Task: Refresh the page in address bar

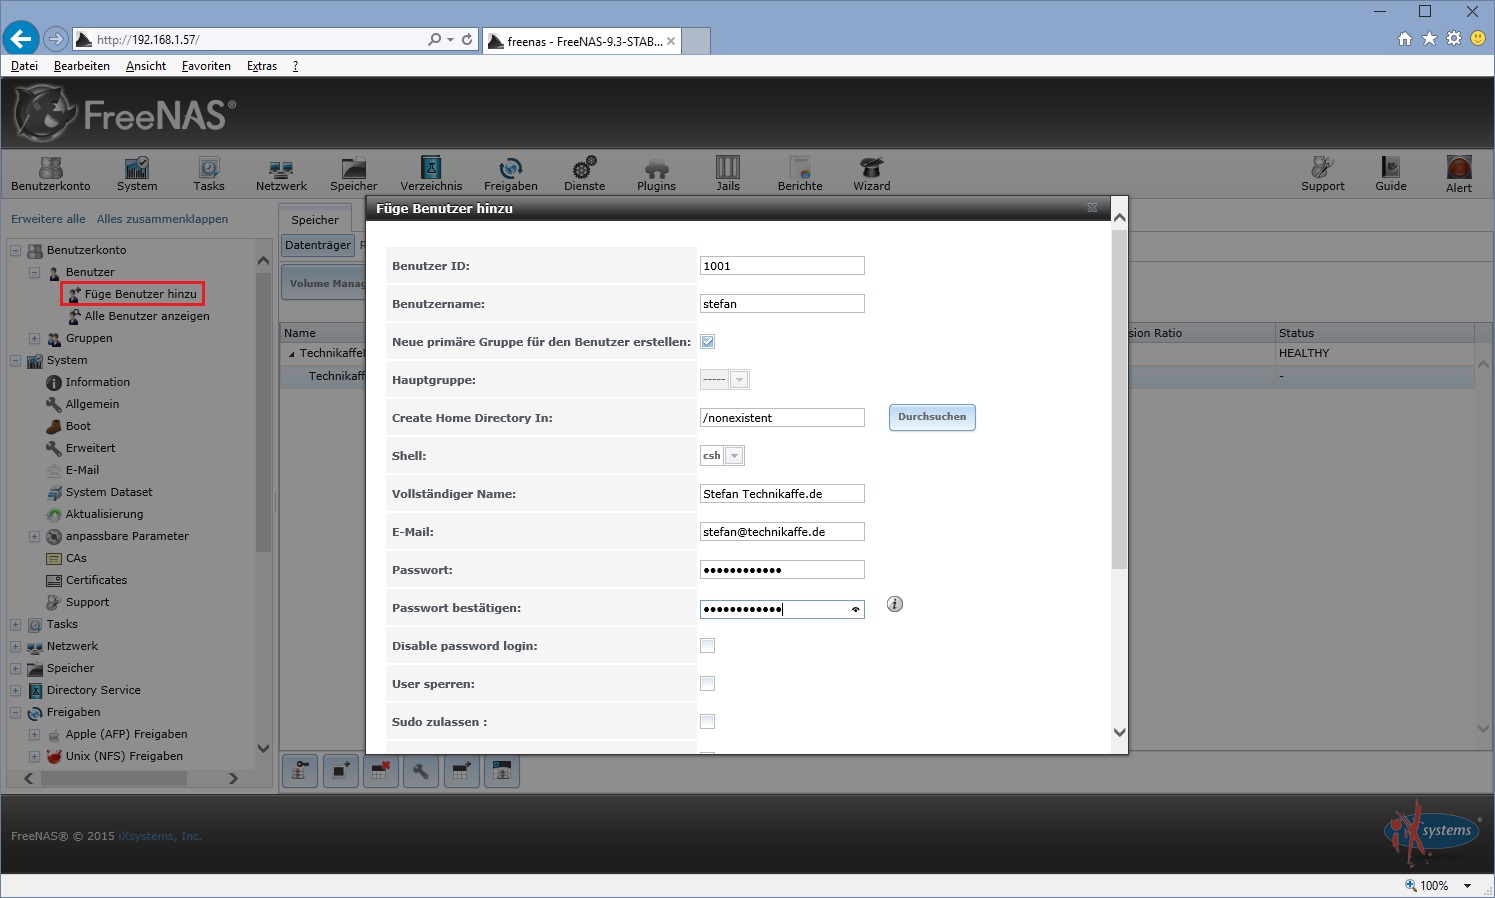Action: [467, 40]
